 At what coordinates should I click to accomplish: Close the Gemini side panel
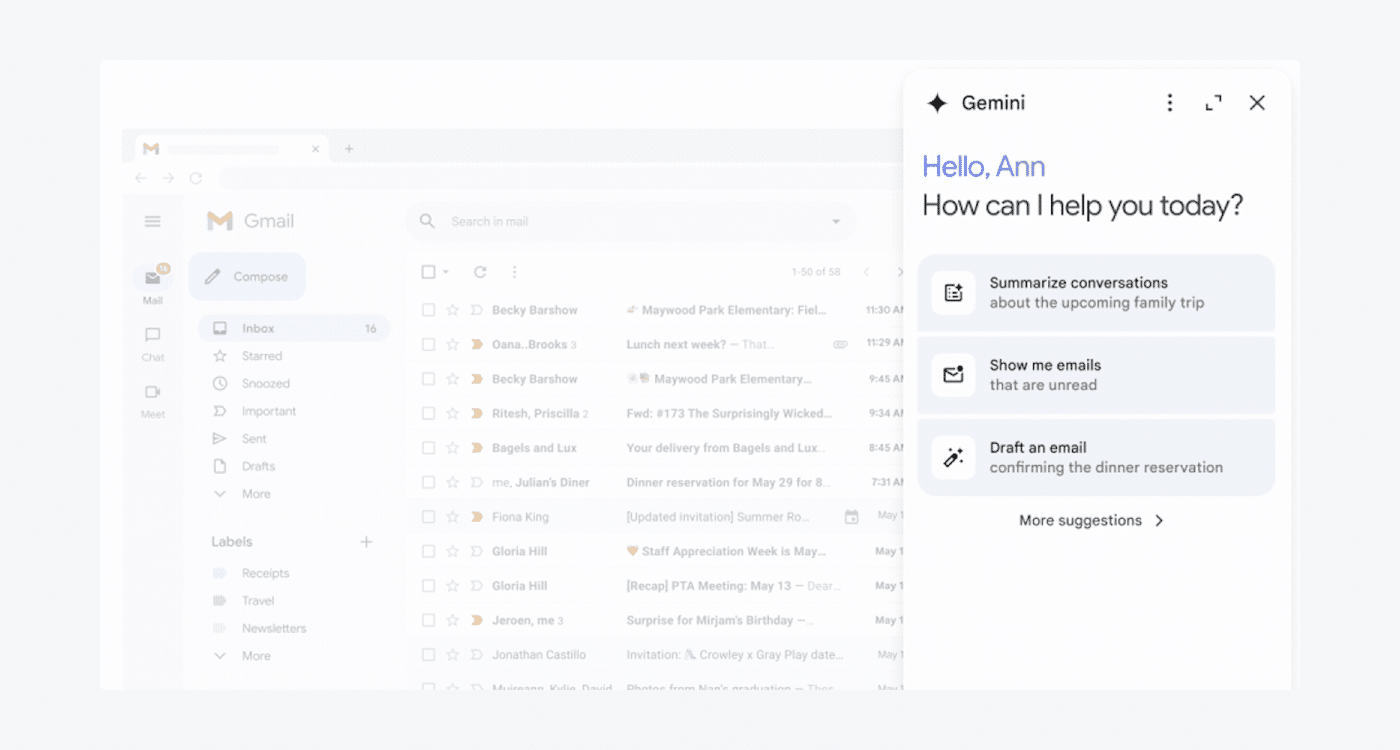(1257, 103)
